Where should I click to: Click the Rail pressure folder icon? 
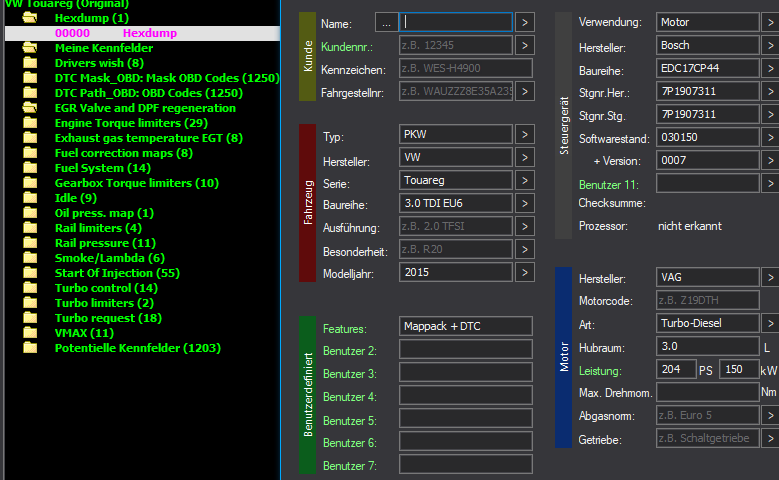pos(30,242)
